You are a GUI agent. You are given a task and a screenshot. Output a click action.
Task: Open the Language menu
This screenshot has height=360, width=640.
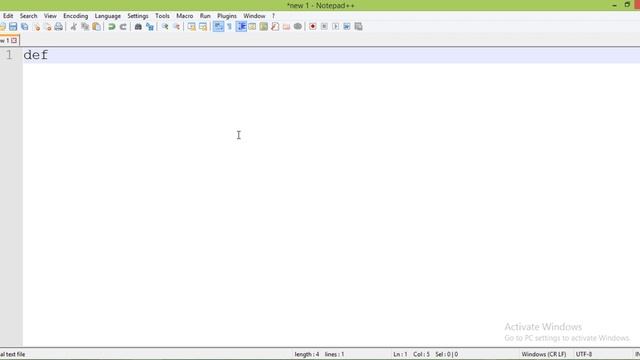[108, 16]
